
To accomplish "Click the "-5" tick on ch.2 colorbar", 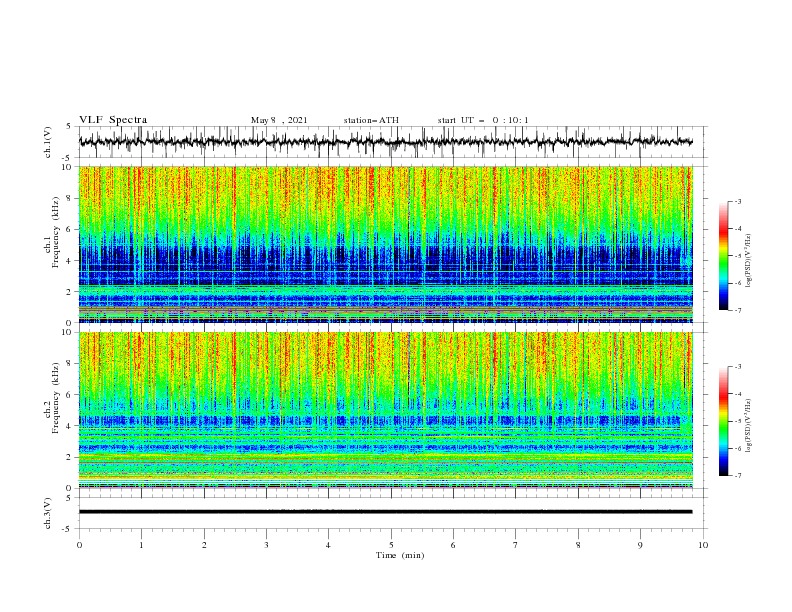I will click(x=737, y=421).
